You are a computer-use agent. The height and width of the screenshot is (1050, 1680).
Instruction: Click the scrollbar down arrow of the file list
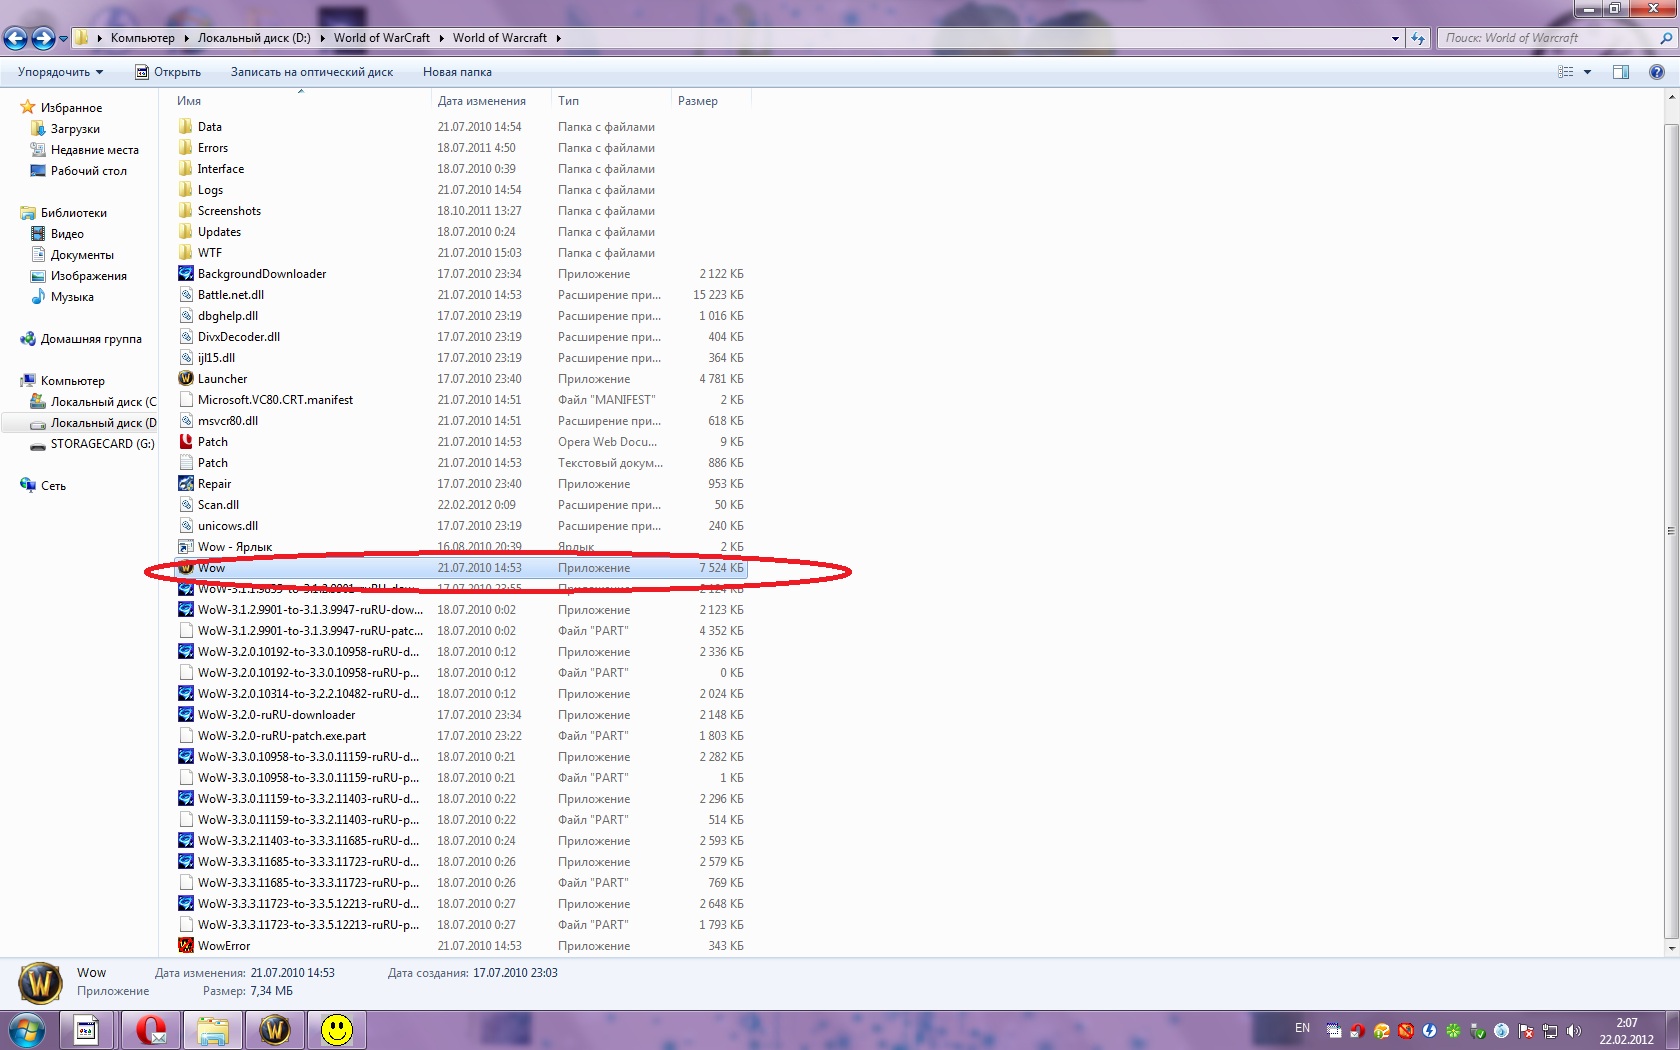pos(1671,948)
